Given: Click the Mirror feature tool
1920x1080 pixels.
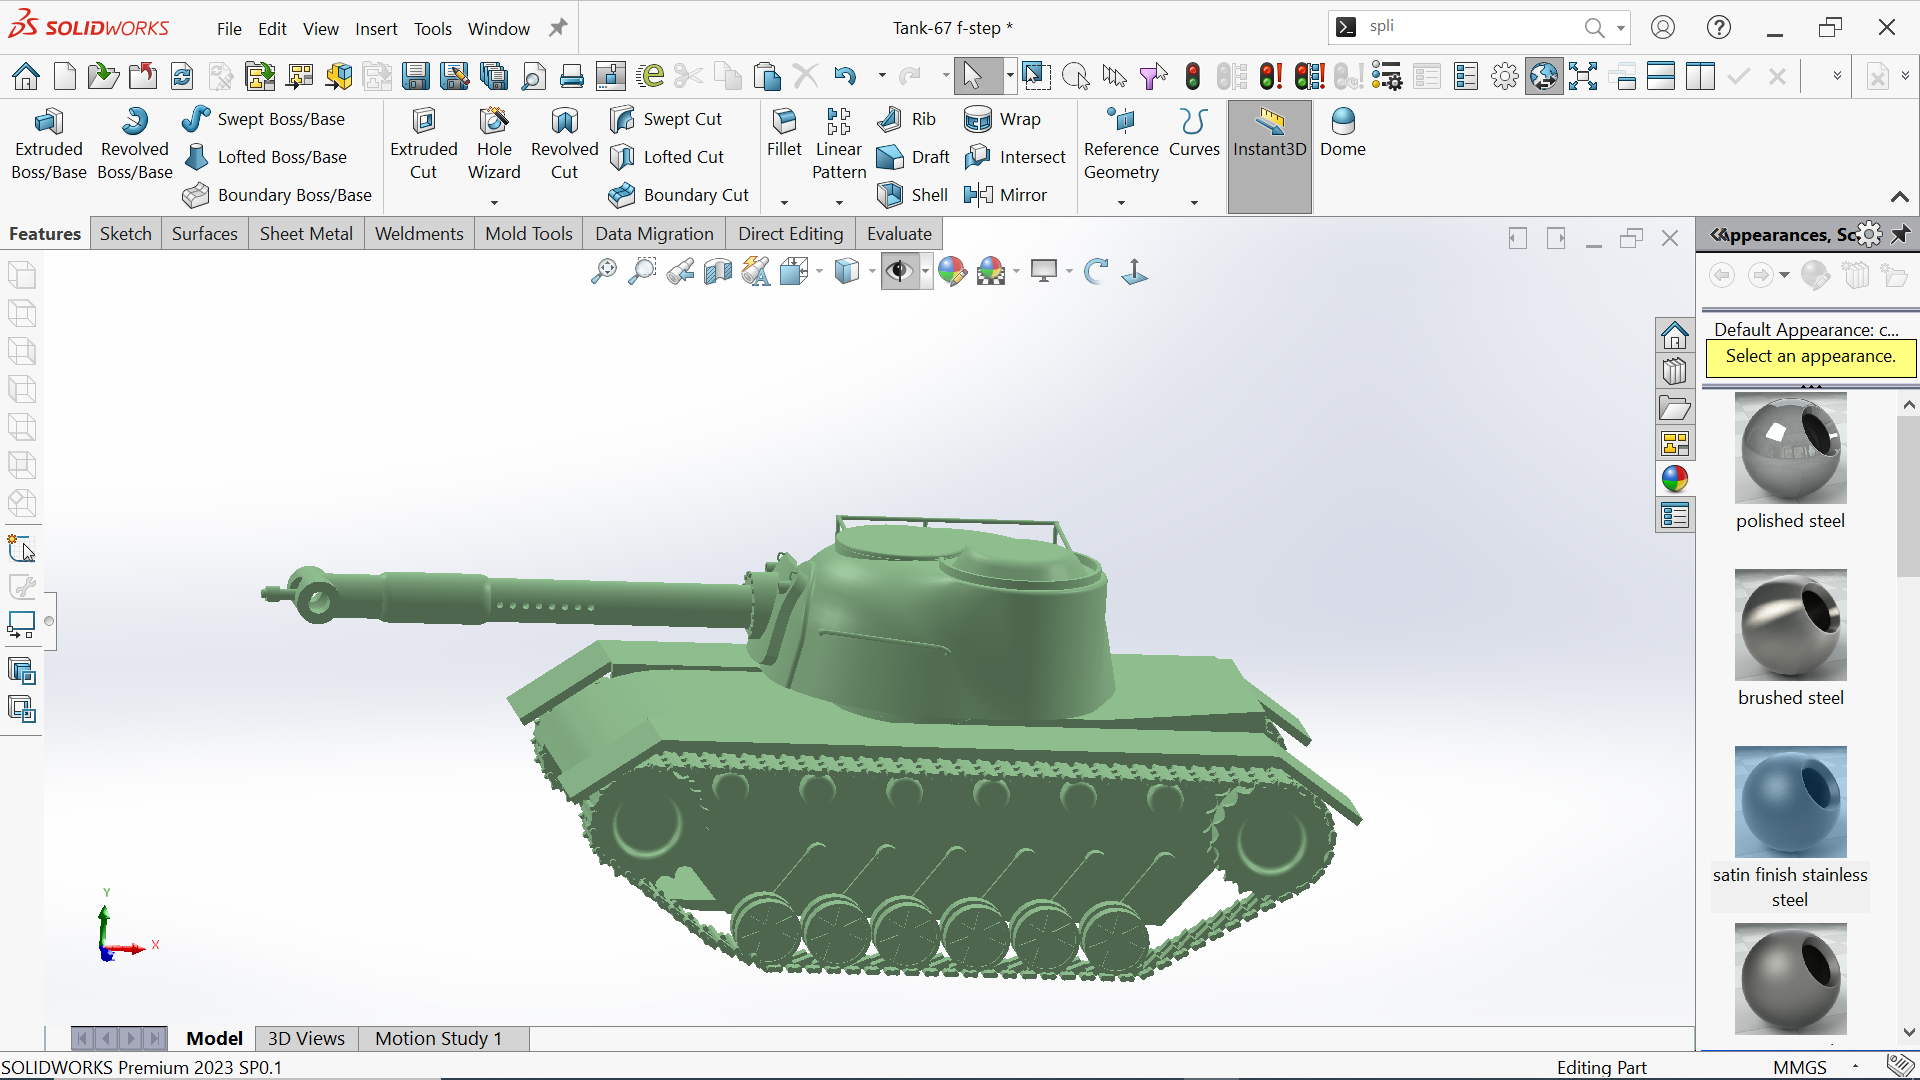Looking at the screenshot, I should coord(1005,195).
